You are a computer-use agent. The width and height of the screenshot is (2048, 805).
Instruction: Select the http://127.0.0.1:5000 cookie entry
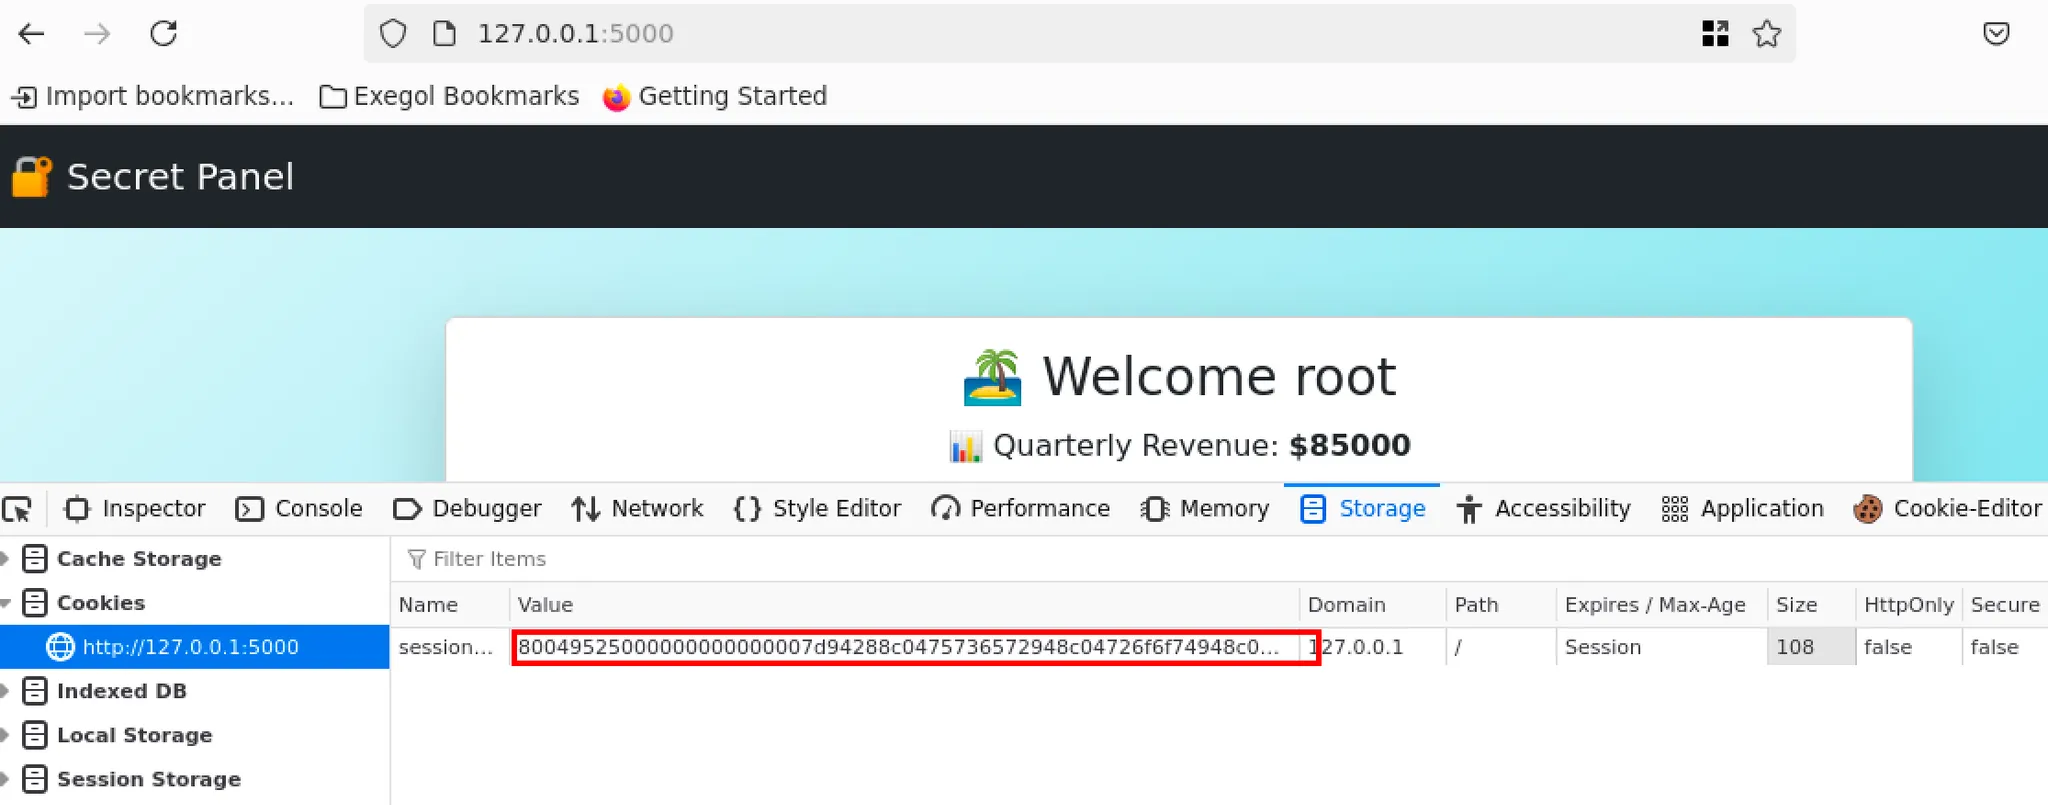[x=190, y=647]
